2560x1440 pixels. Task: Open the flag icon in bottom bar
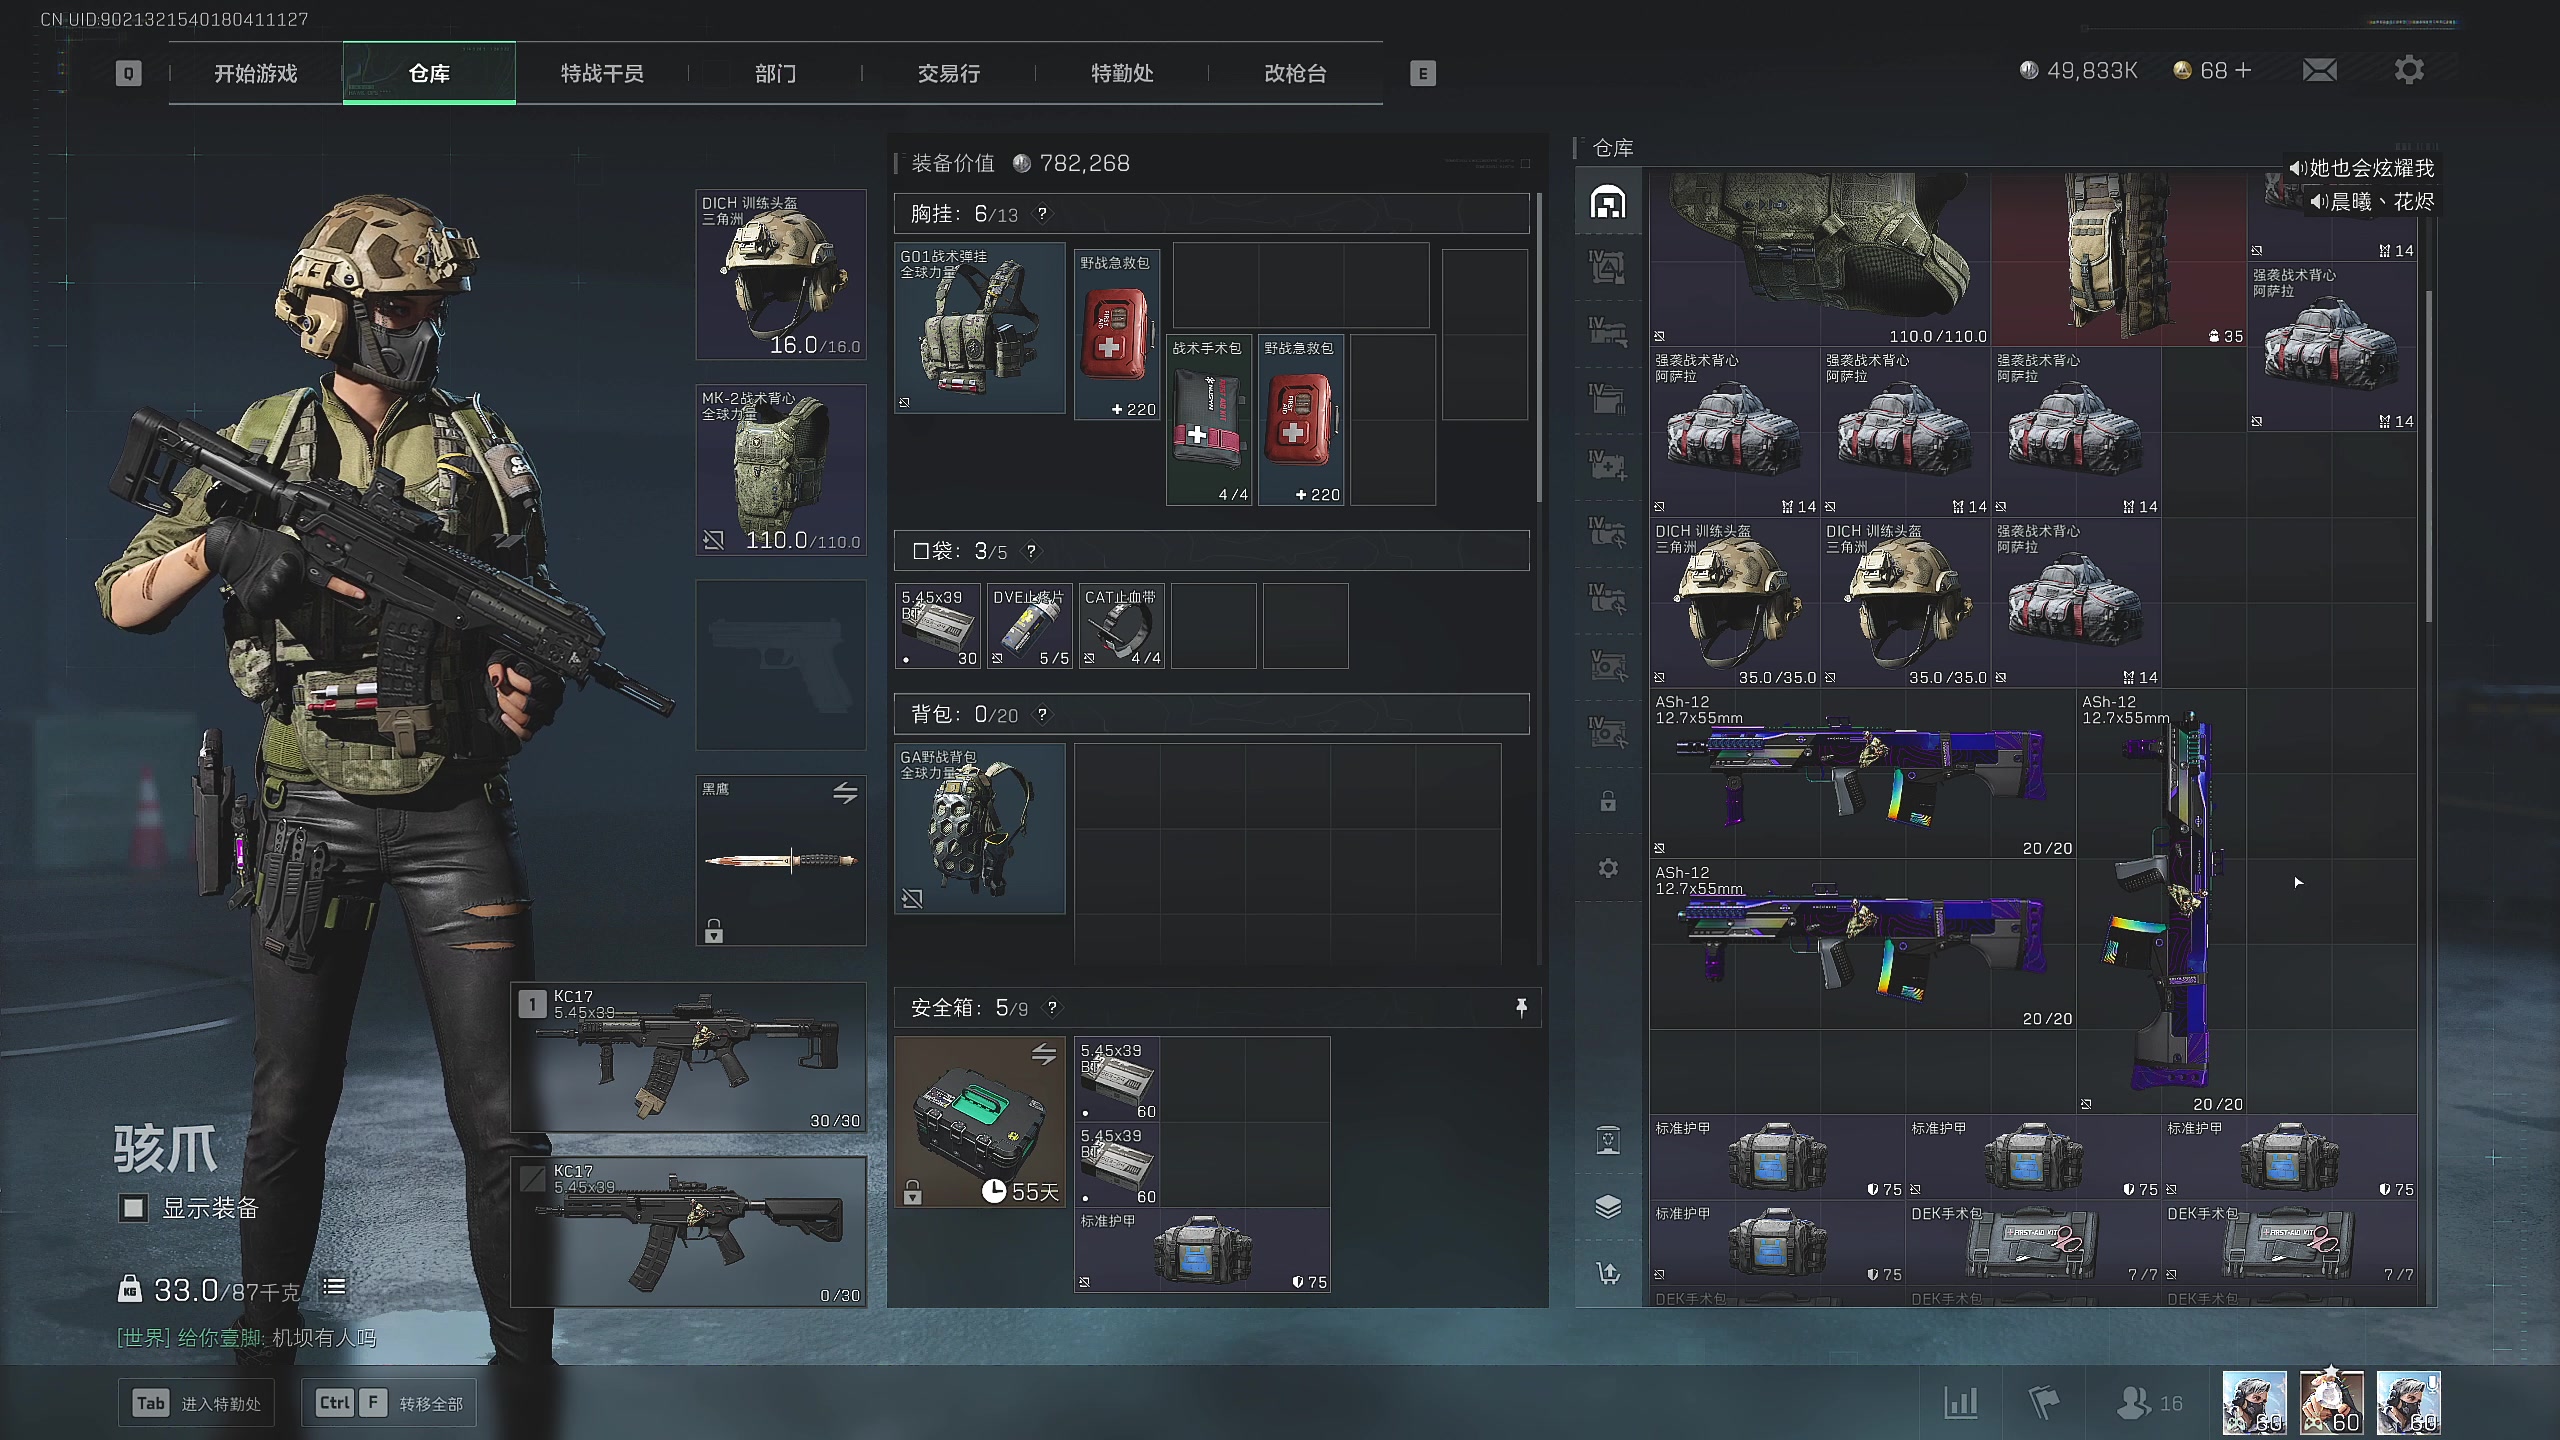pos(2044,1403)
